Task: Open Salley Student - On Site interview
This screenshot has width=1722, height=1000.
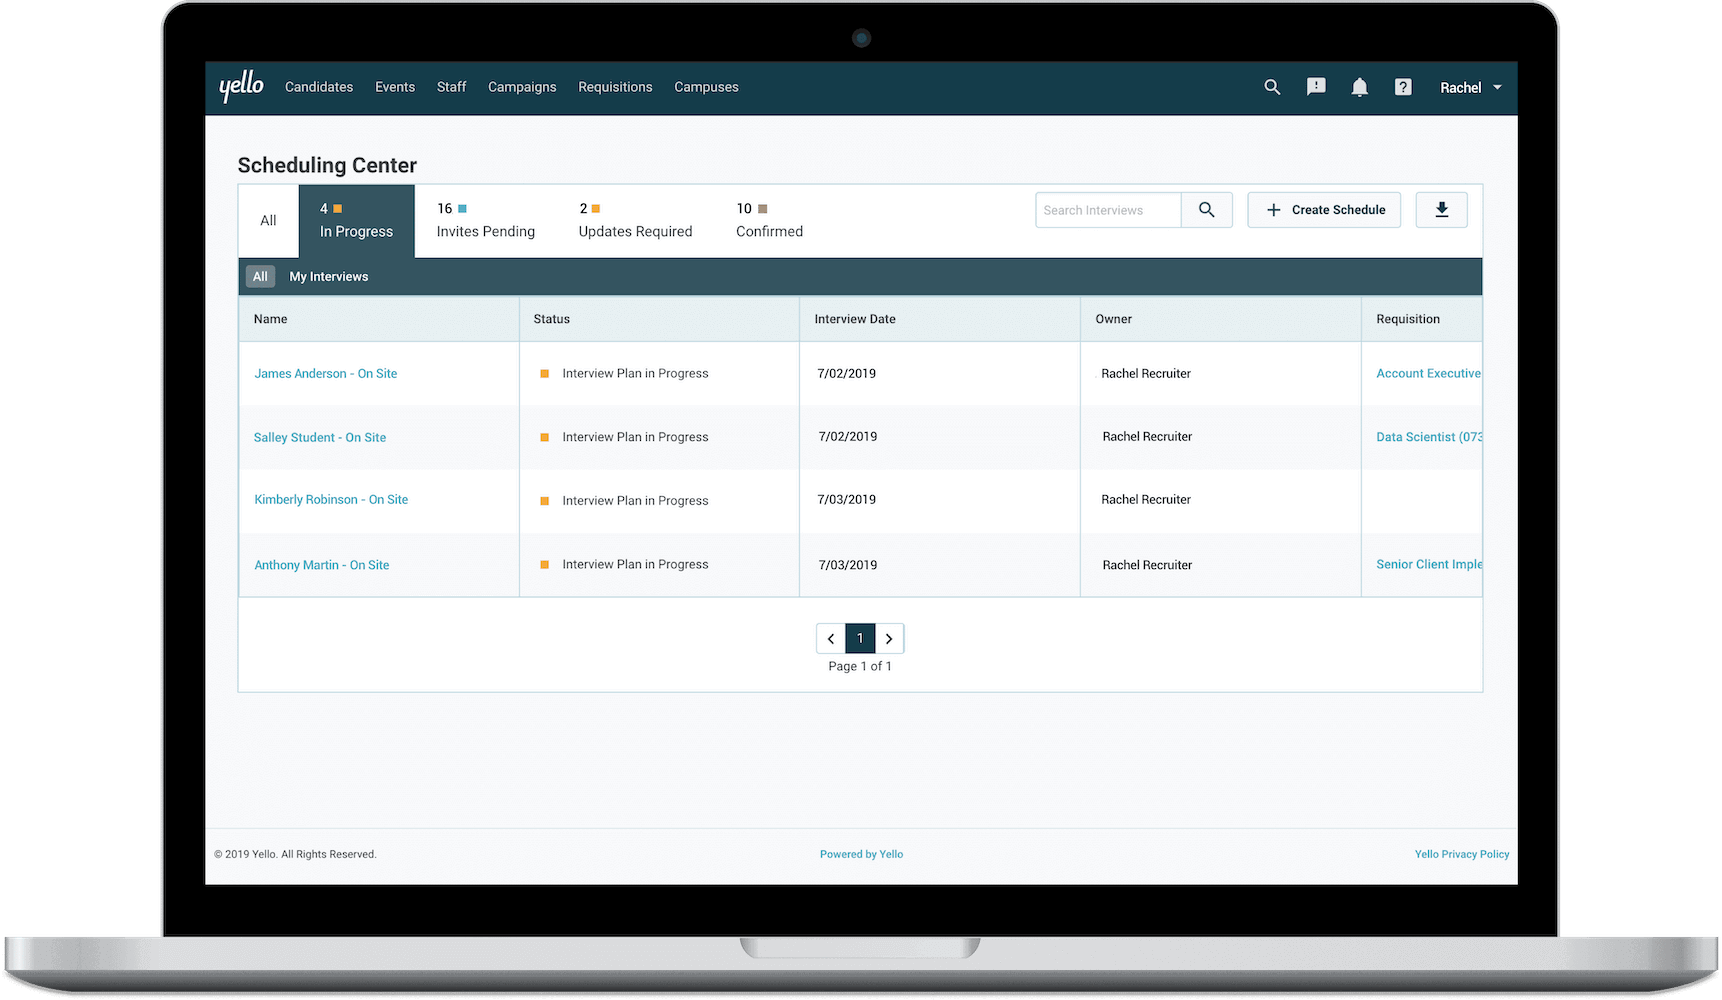Action: tap(320, 438)
